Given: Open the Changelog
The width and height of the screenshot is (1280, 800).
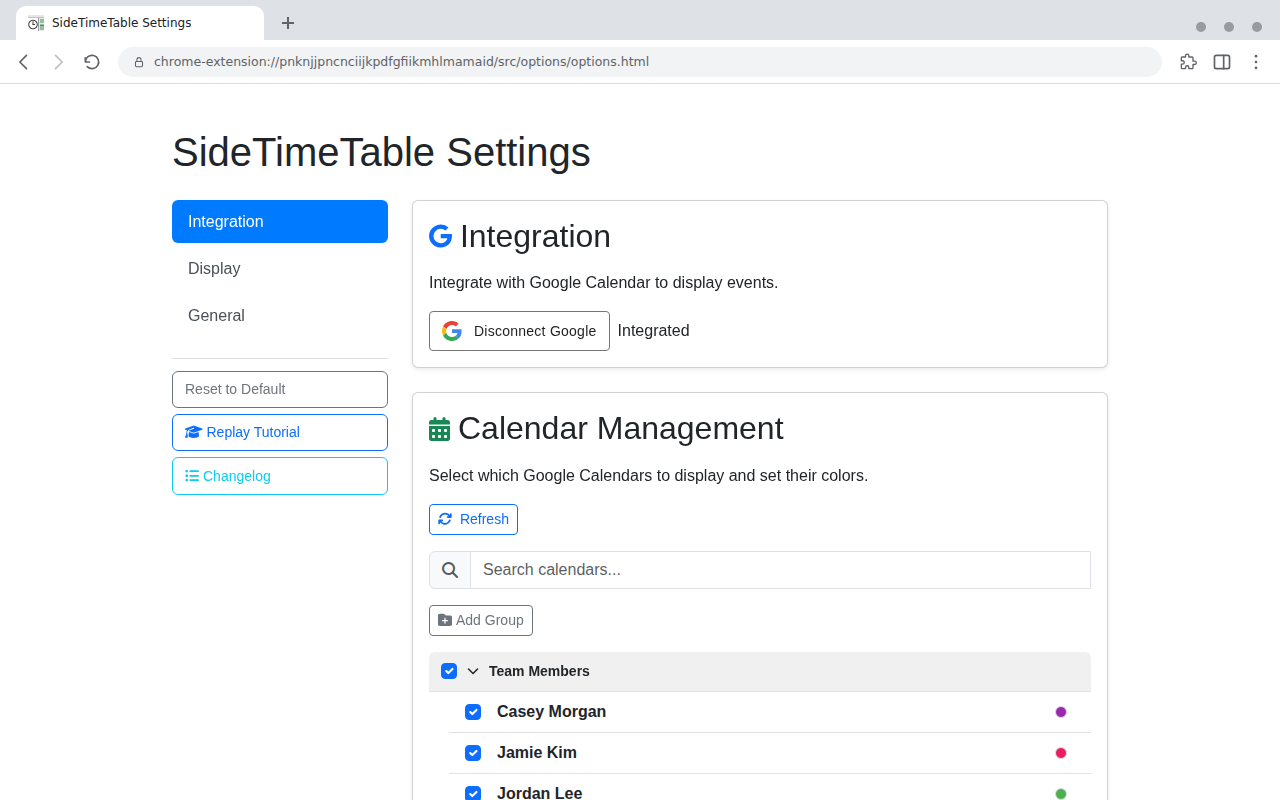Looking at the screenshot, I should 280,476.
